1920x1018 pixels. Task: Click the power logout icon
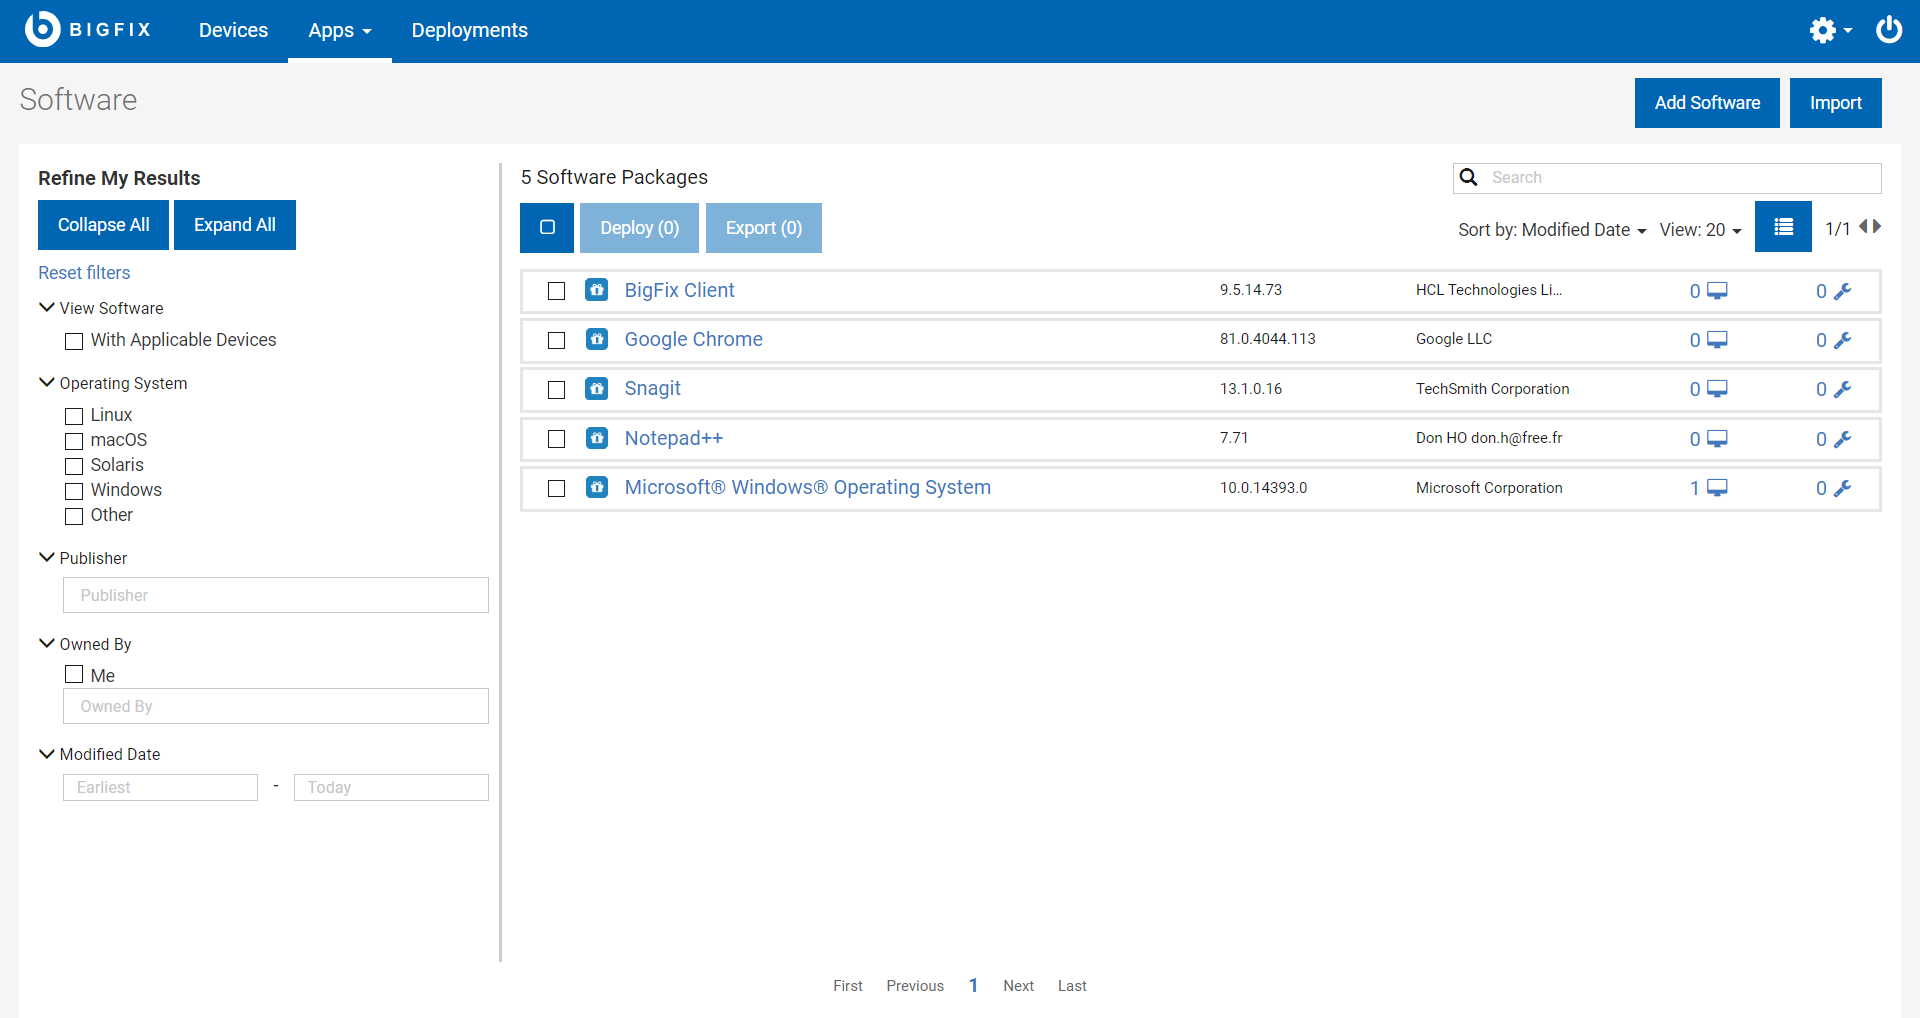coord(1888,30)
